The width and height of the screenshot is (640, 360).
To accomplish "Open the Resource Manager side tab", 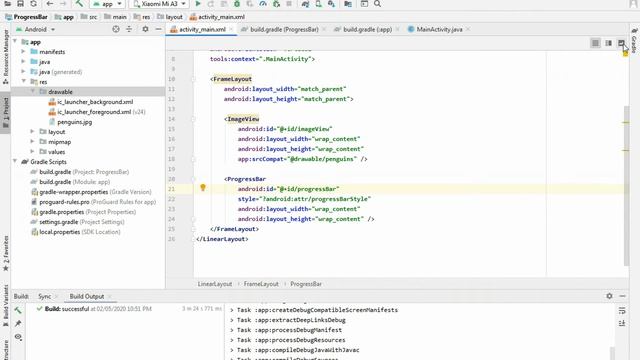I will pyautogui.click(x=5, y=57).
